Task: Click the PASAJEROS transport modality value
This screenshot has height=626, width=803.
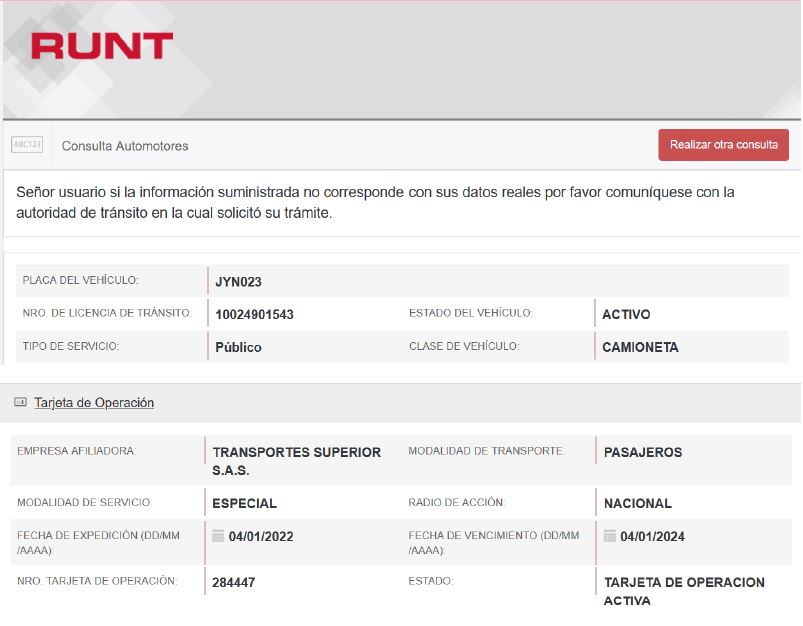Action: point(643,452)
